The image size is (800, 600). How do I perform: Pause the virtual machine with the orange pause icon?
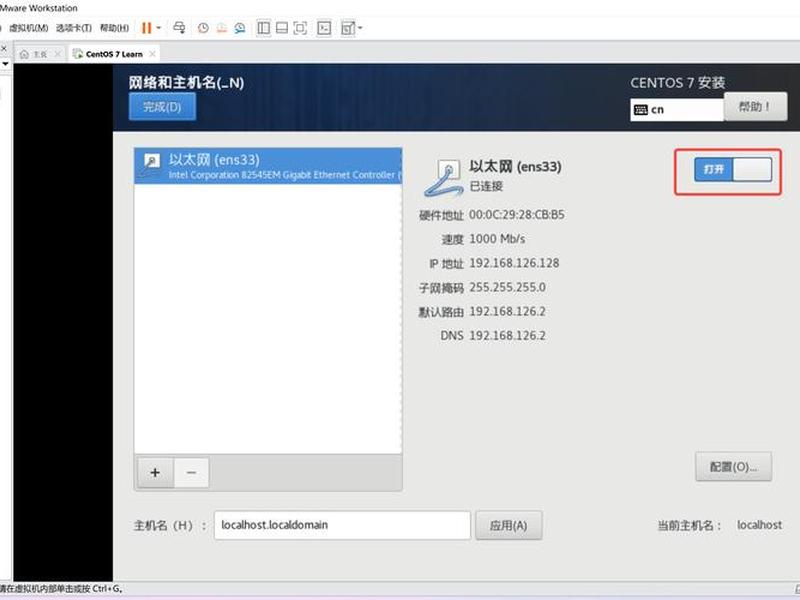pos(146,28)
